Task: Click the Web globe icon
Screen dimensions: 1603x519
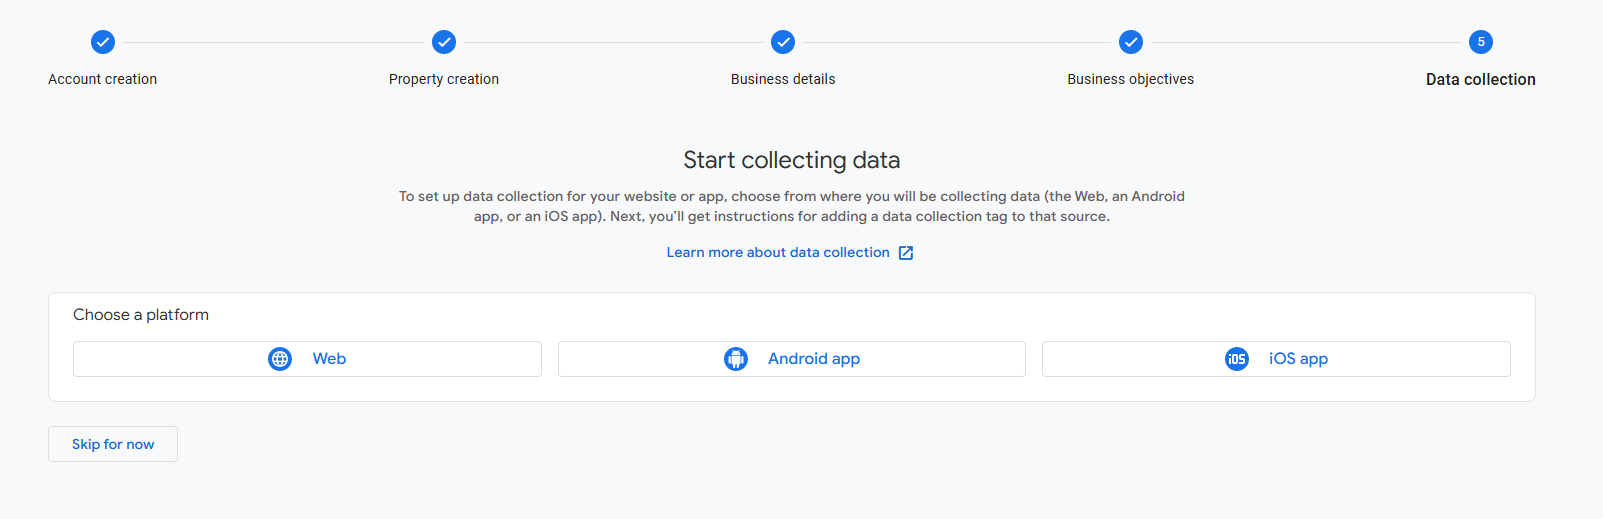Action: (280, 359)
